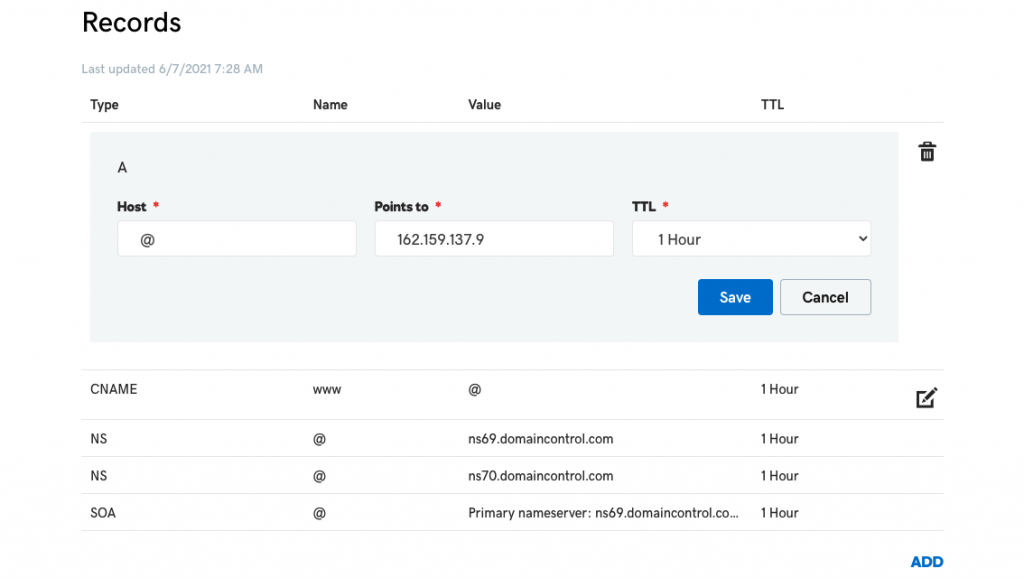Click the TTL column header
The image size is (1024, 578).
(x=772, y=104)
